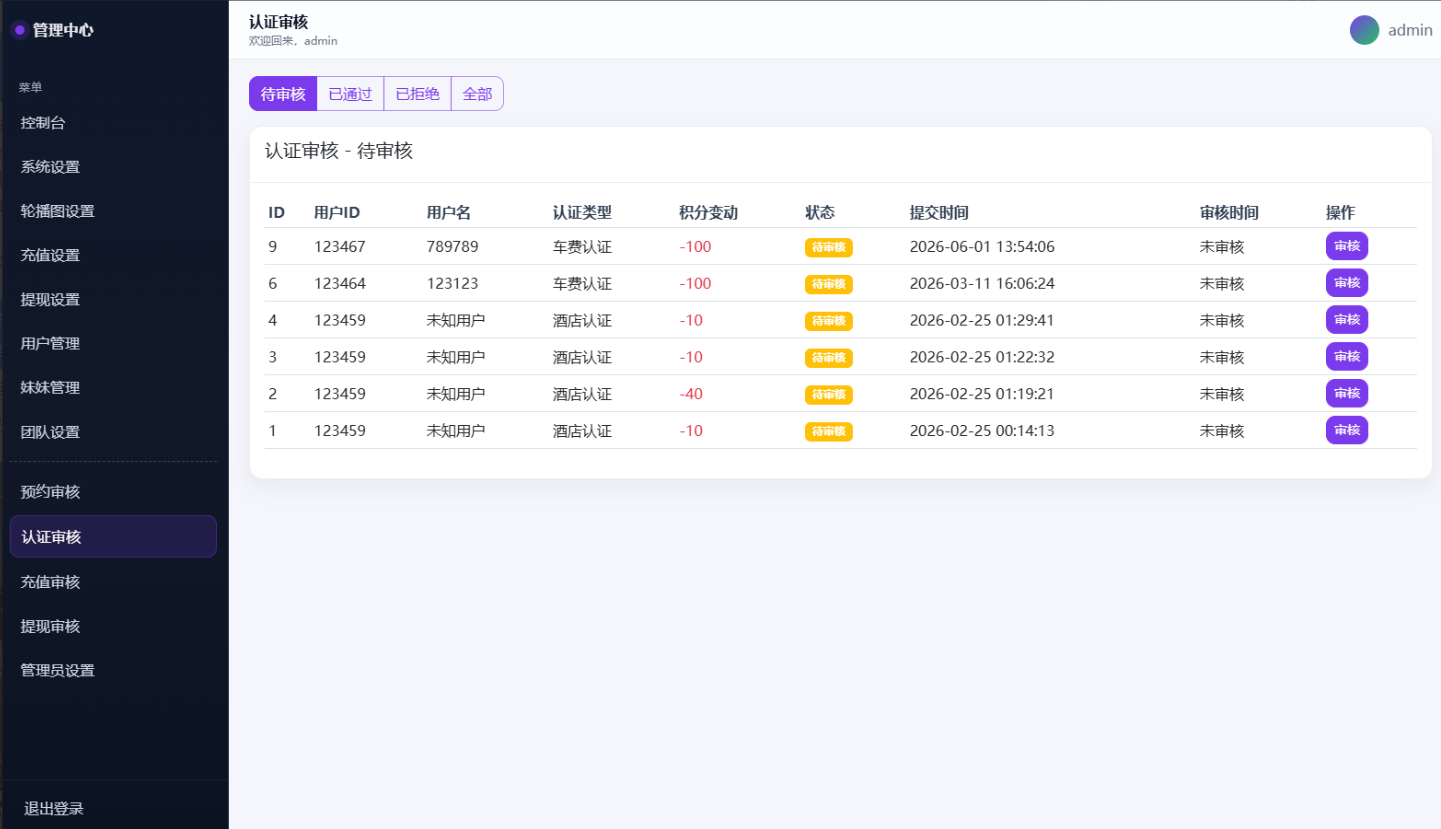Viewport: 1441px width, 829px height.
Task: Click 审核 button for ID 2 row
Action: [x=1347, y=393]
